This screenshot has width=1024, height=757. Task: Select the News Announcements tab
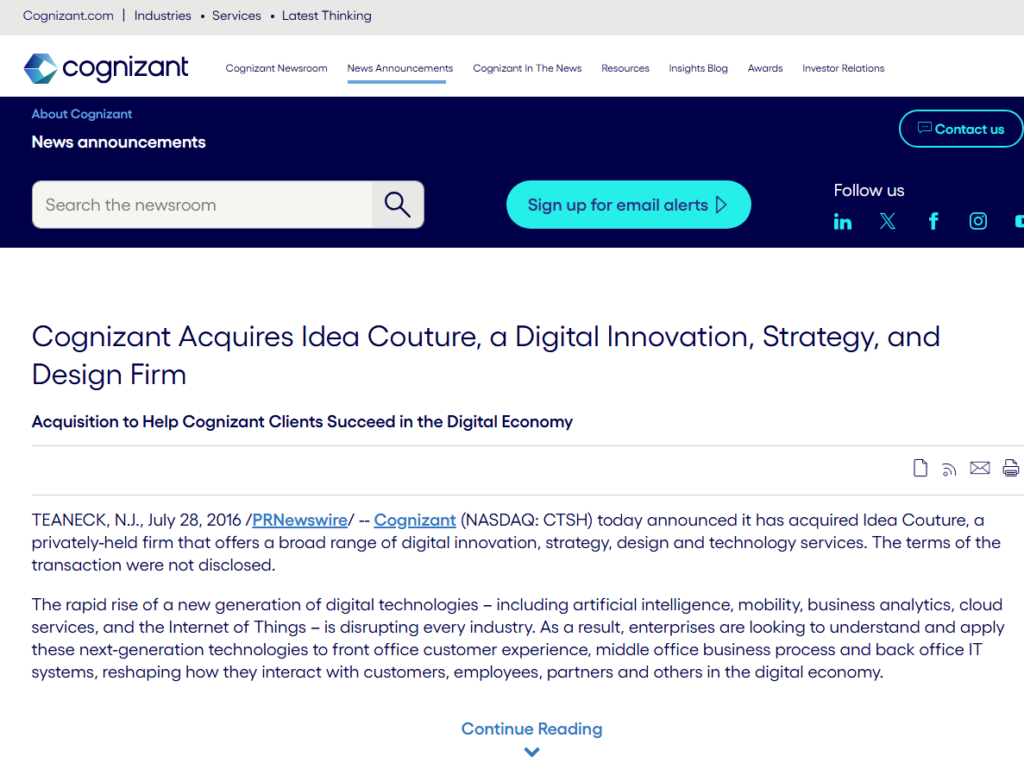[400, 68]
